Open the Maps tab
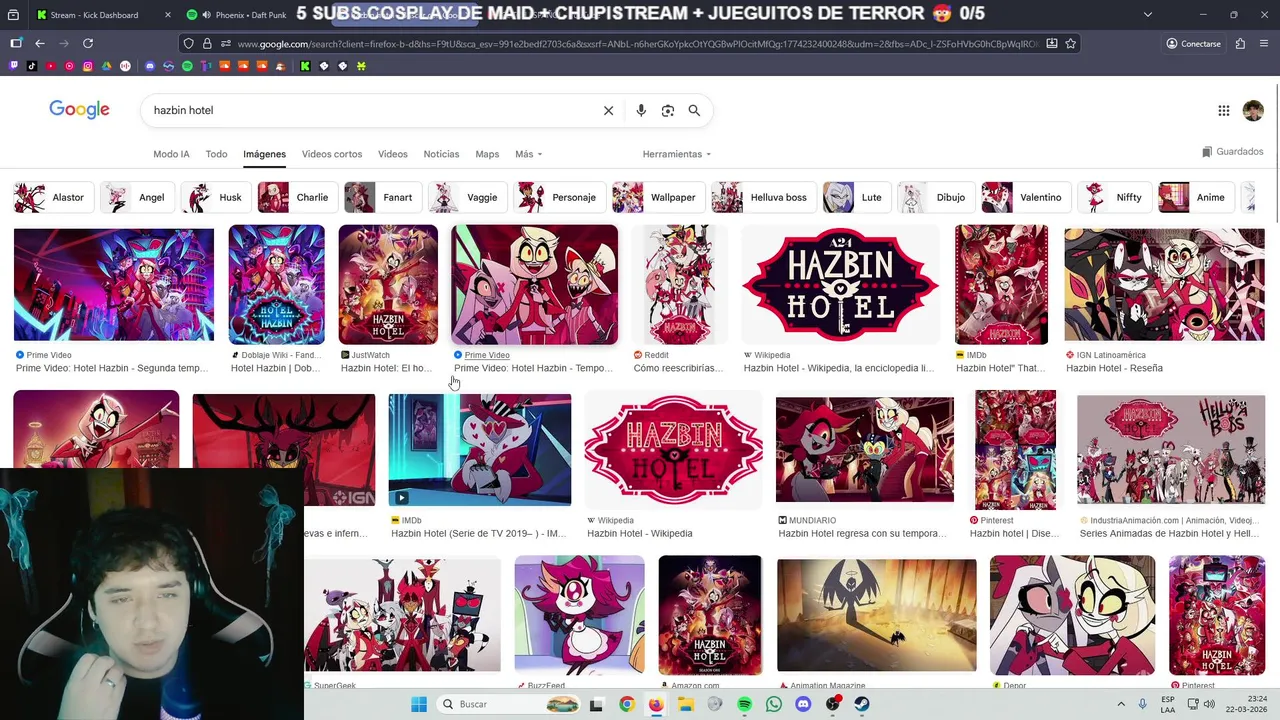Viewport: 1280px width, 720px height. [x=487, y=154]
